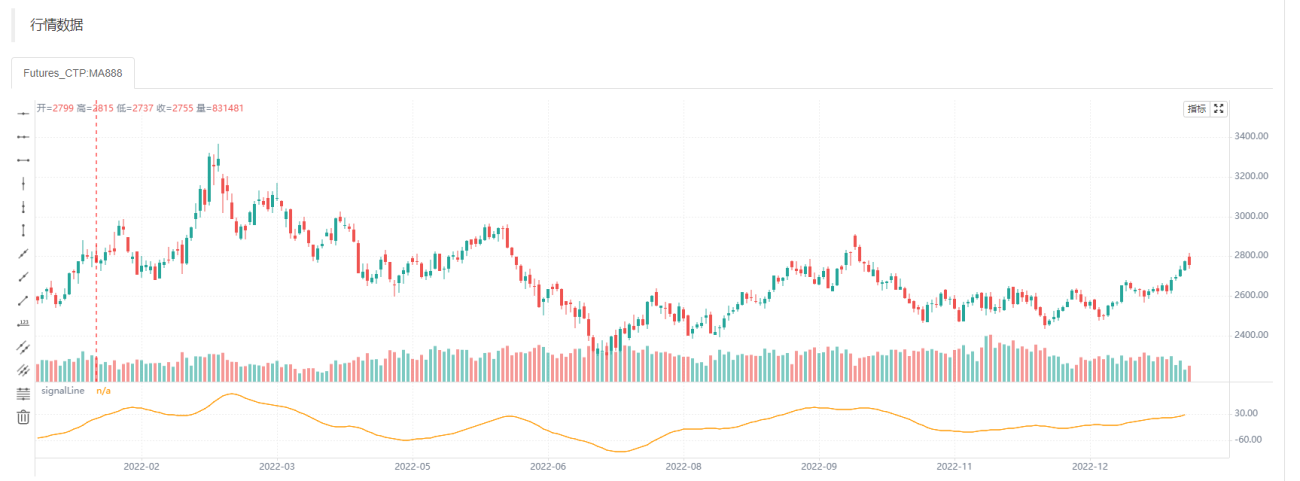
Task: Click the 量=831481 volume readout
Action: 221,108
